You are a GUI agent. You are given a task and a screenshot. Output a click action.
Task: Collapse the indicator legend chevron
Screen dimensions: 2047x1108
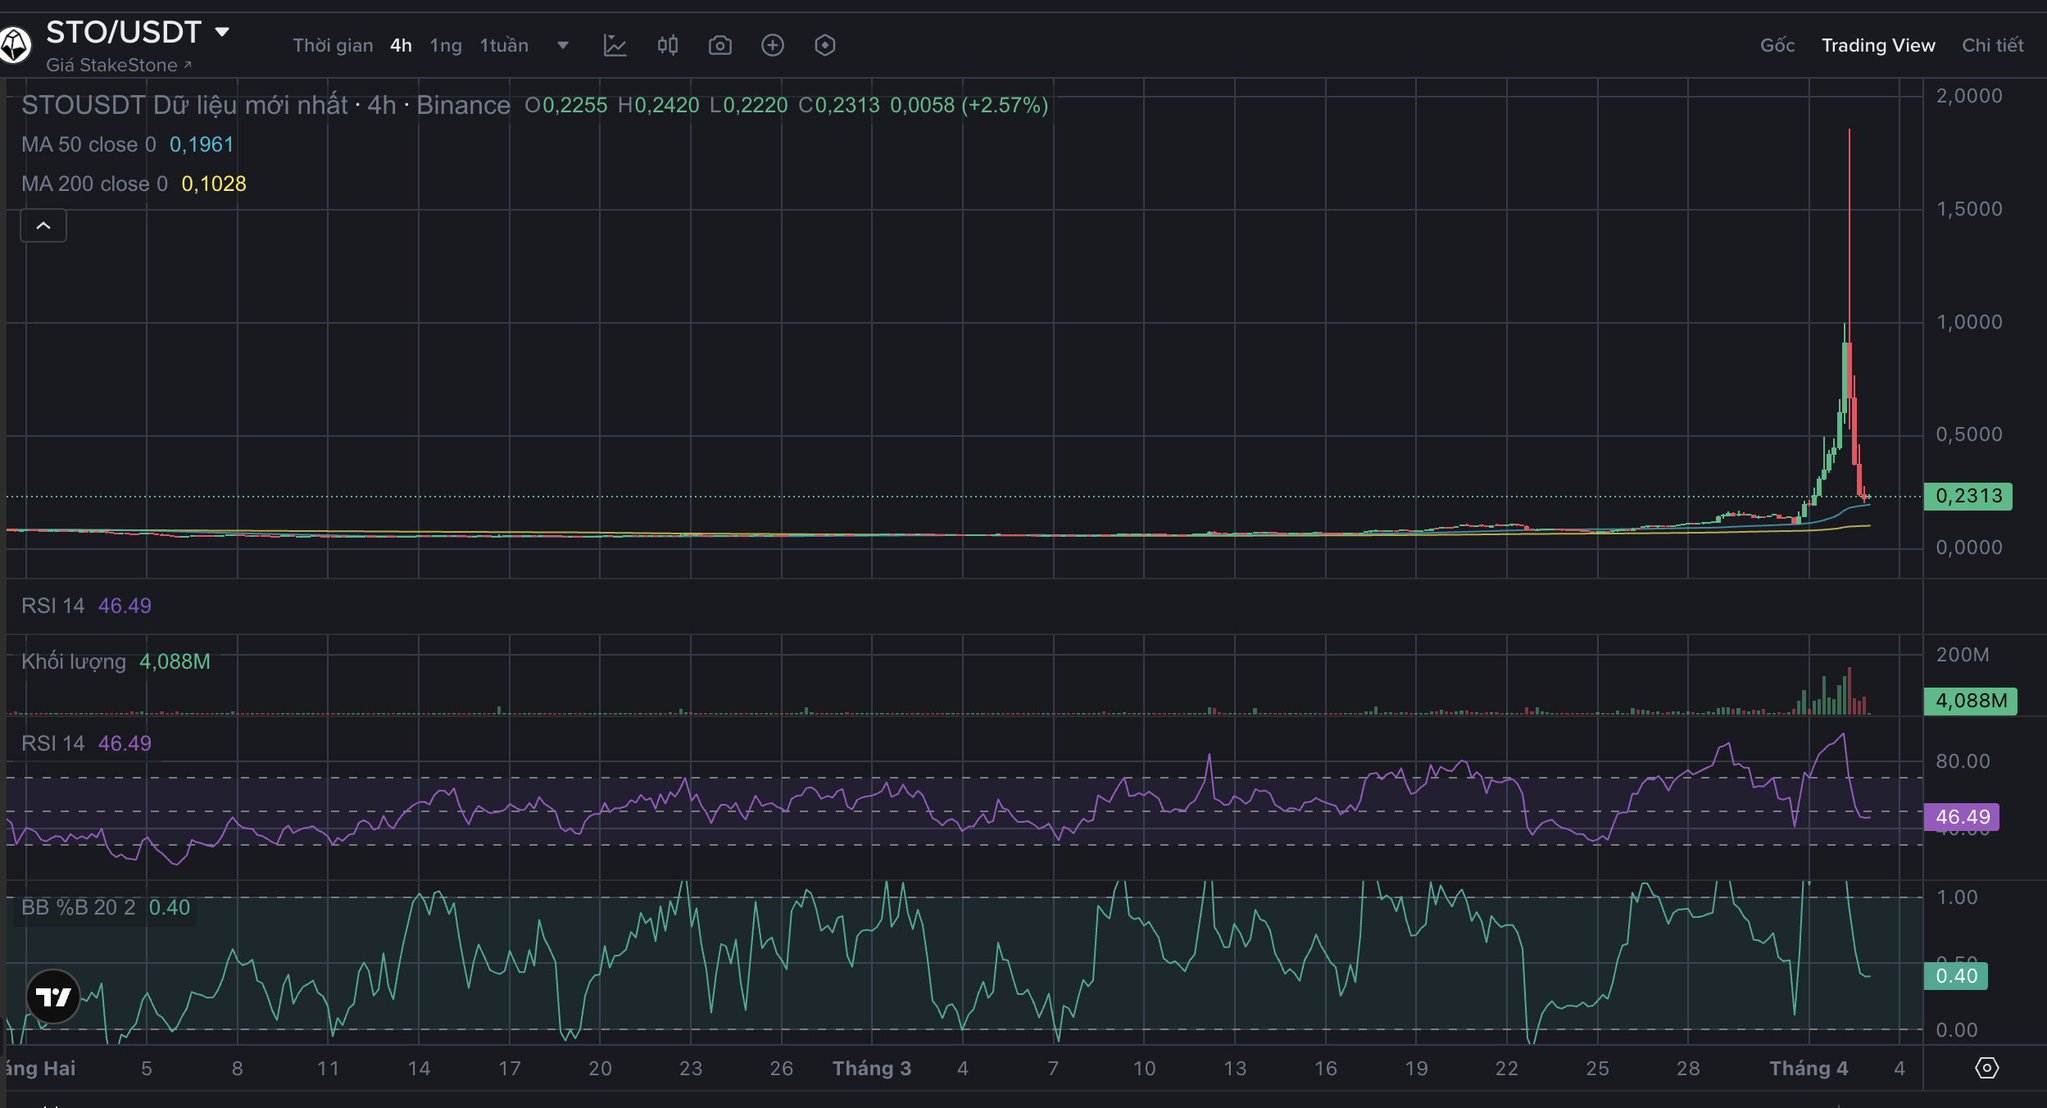tap(43, 226)
